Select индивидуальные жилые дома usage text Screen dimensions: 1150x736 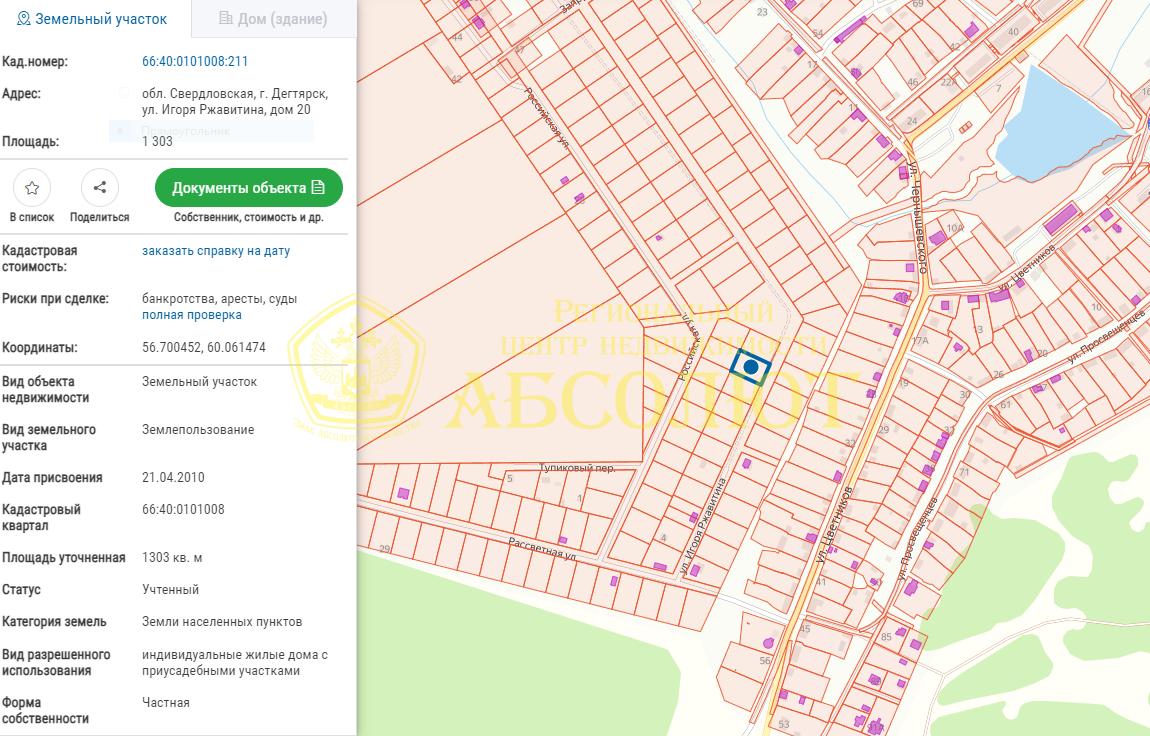[235, 663]
